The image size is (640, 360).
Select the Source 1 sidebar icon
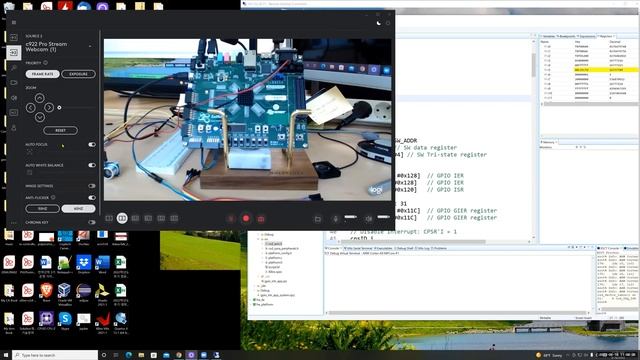(x=13, y=37)
